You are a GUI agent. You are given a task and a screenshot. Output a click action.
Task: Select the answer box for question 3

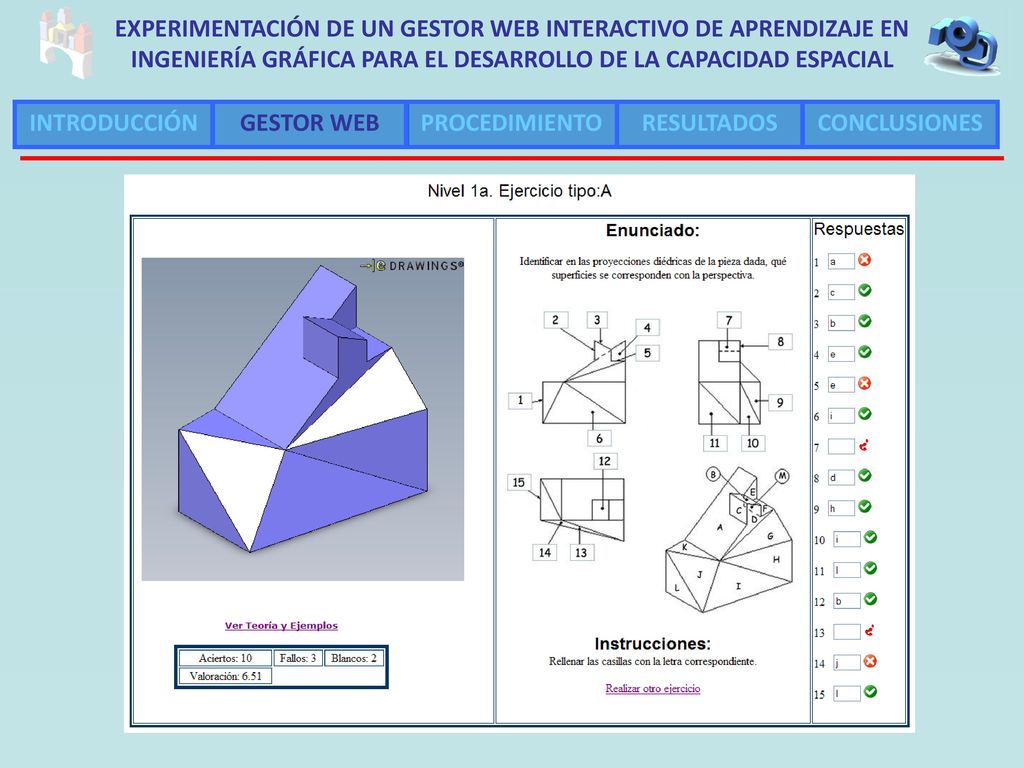point(840,323)
